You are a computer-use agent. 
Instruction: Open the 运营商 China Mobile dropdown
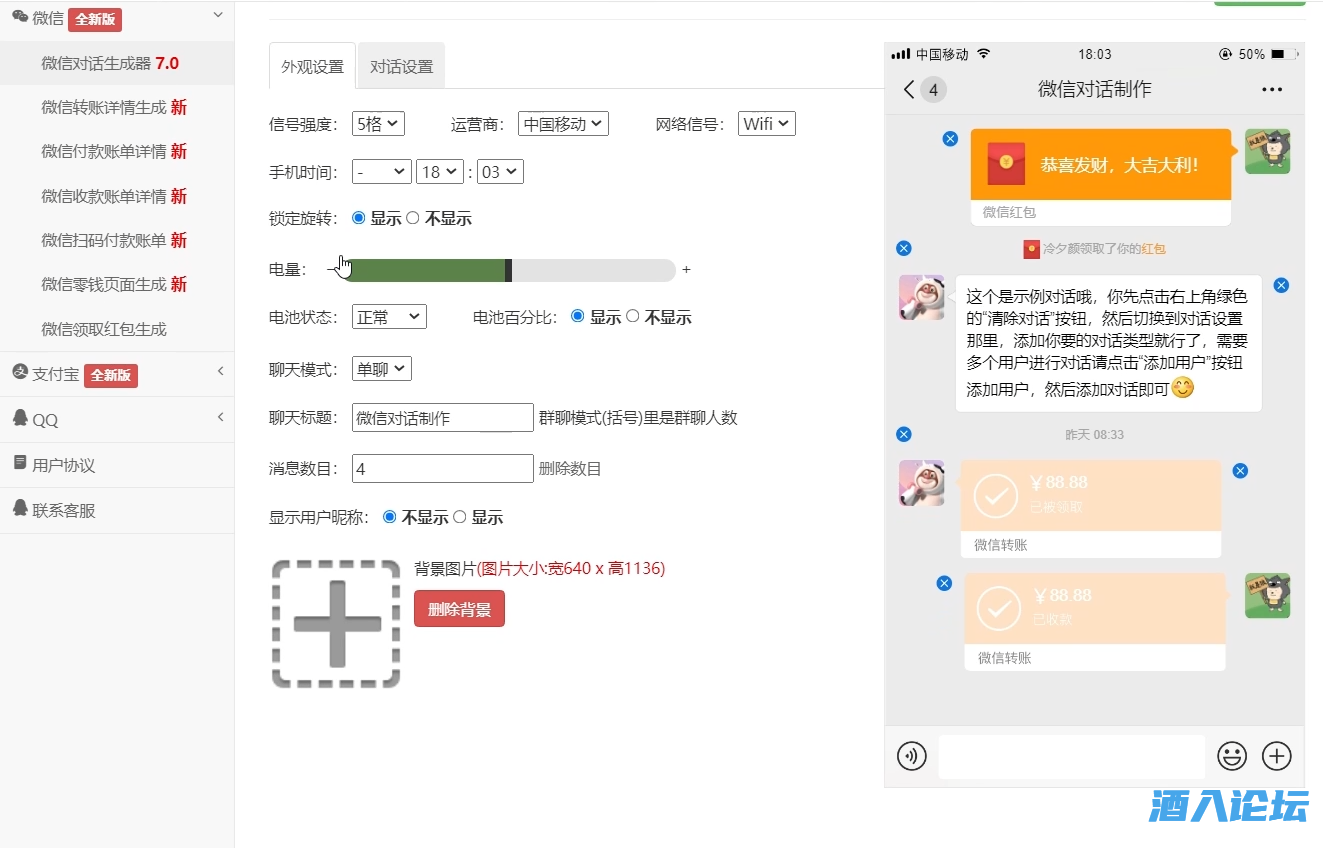coord(563,124)
